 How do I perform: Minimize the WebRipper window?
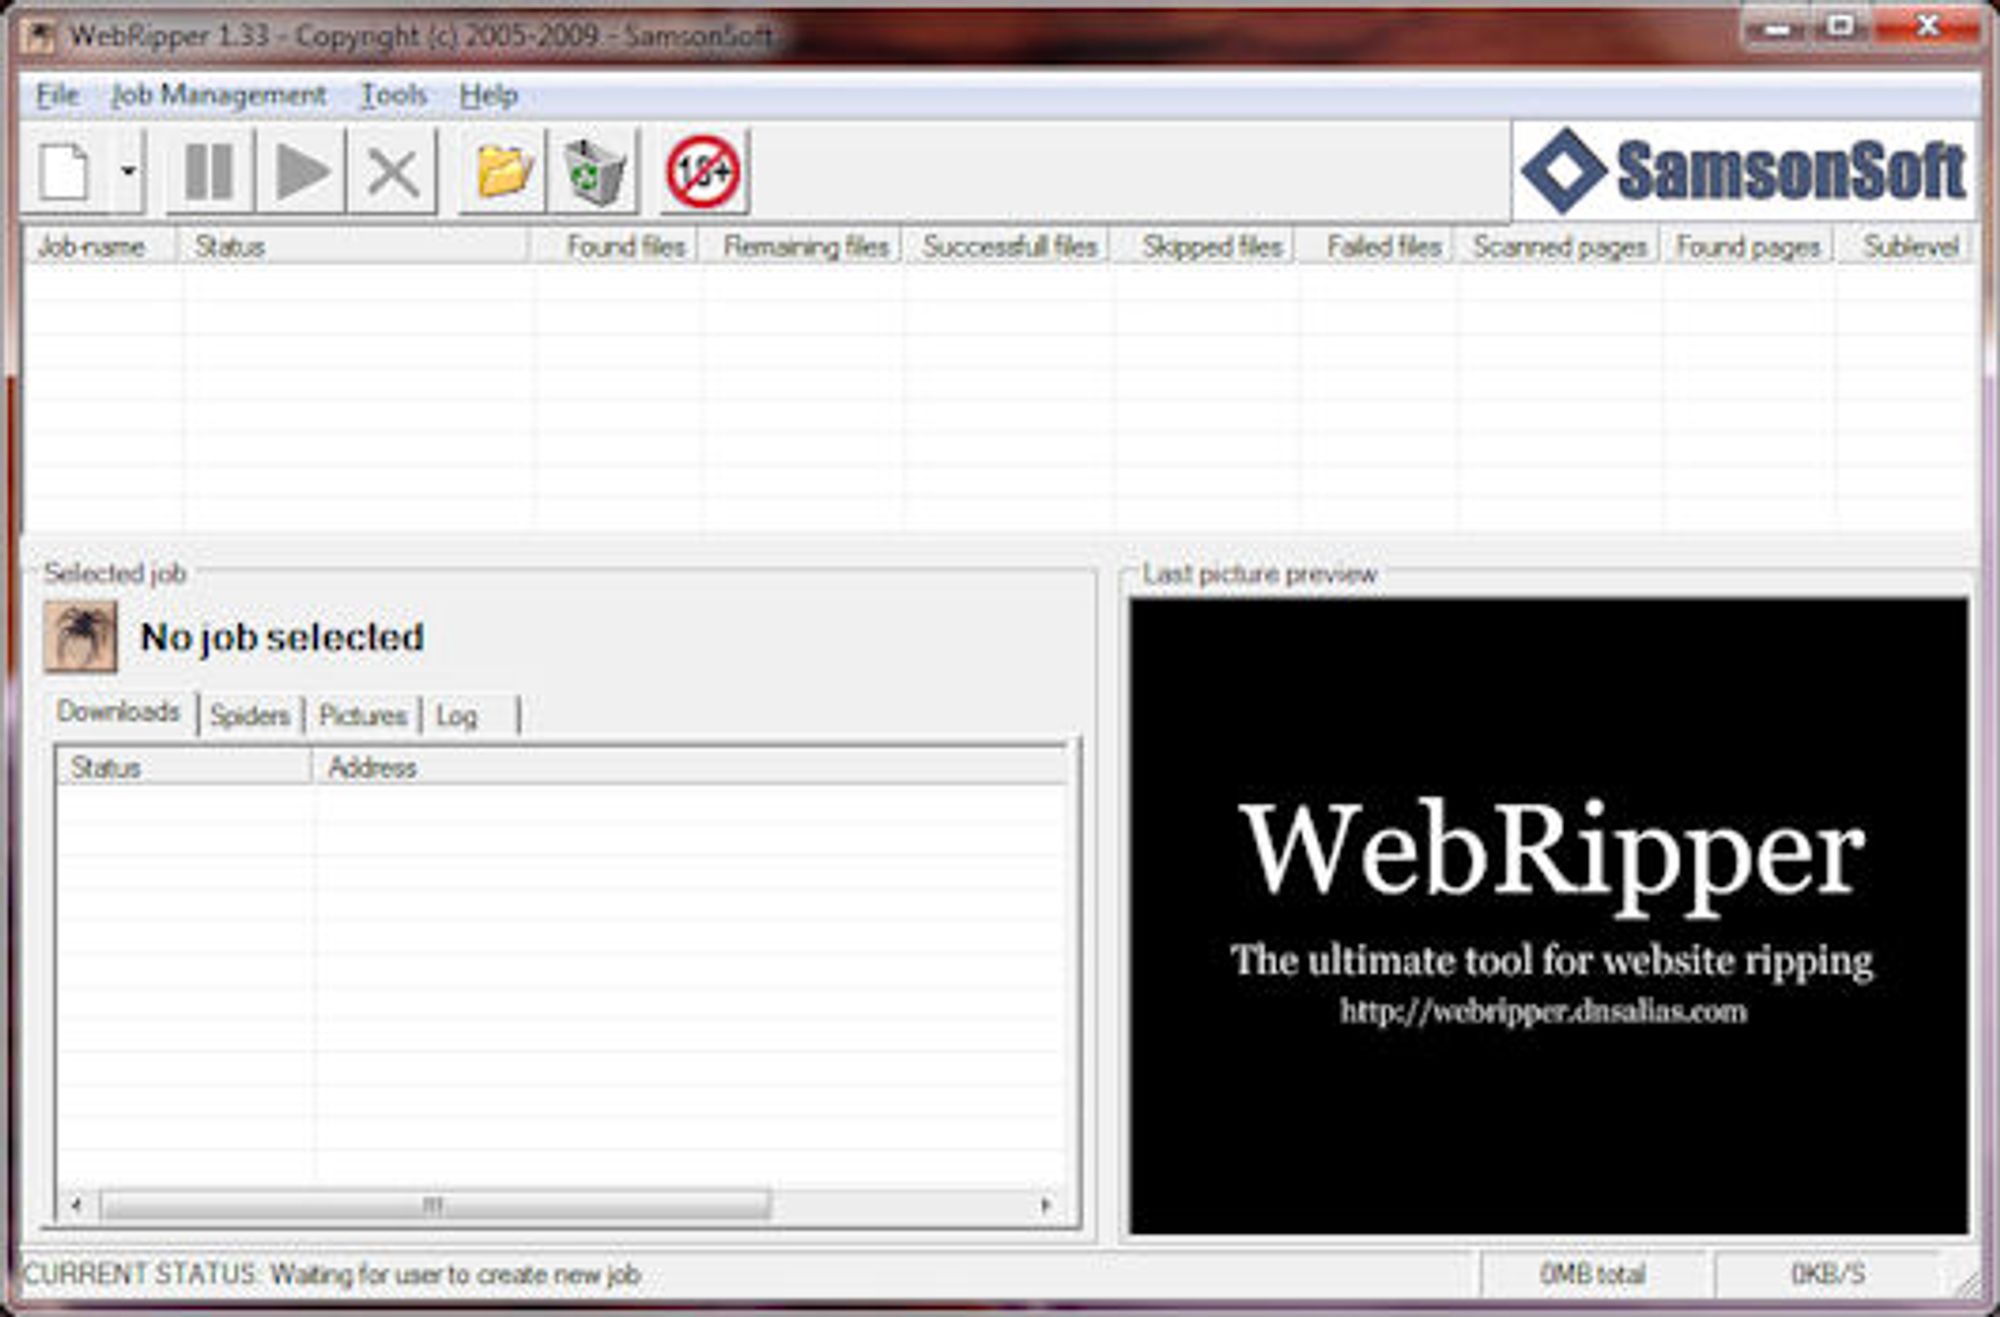1777,28
